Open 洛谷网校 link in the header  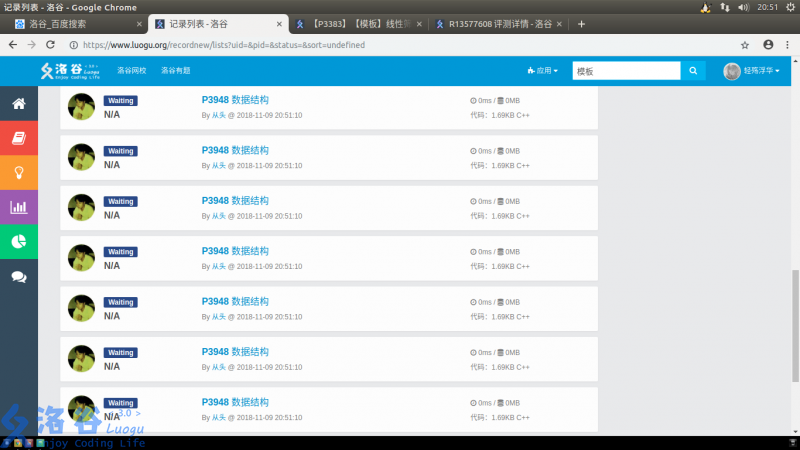(132, 71)
